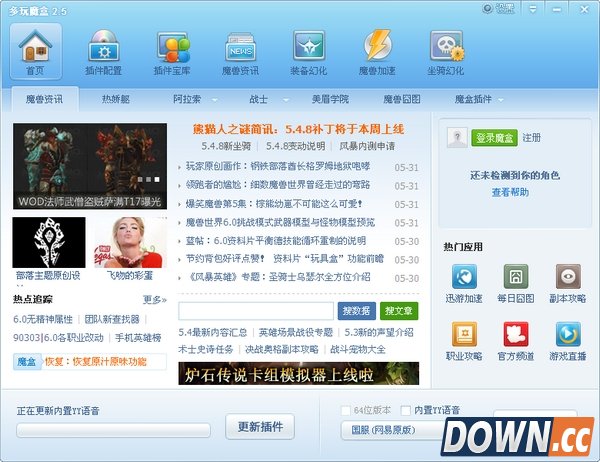Click the 注册 register link
The height and width of the screenshot is (462, 600).
coord(532,137)
